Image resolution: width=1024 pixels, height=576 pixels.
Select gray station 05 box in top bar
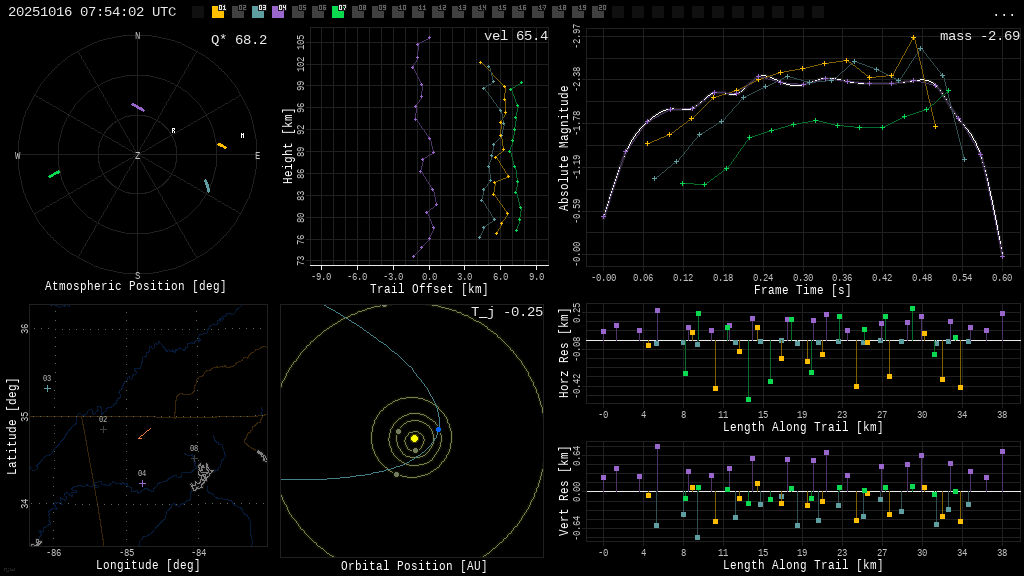(298, 13)
